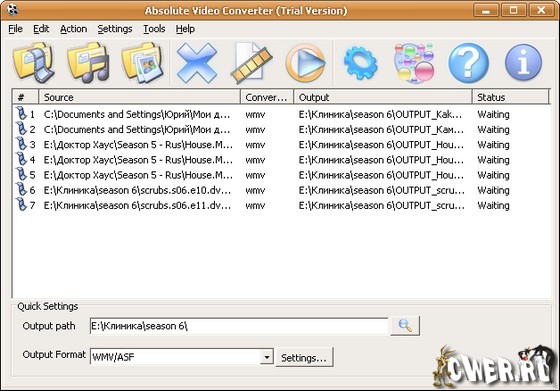
Task: Click the wmv format cell in row 3
Action: point(255,145)
